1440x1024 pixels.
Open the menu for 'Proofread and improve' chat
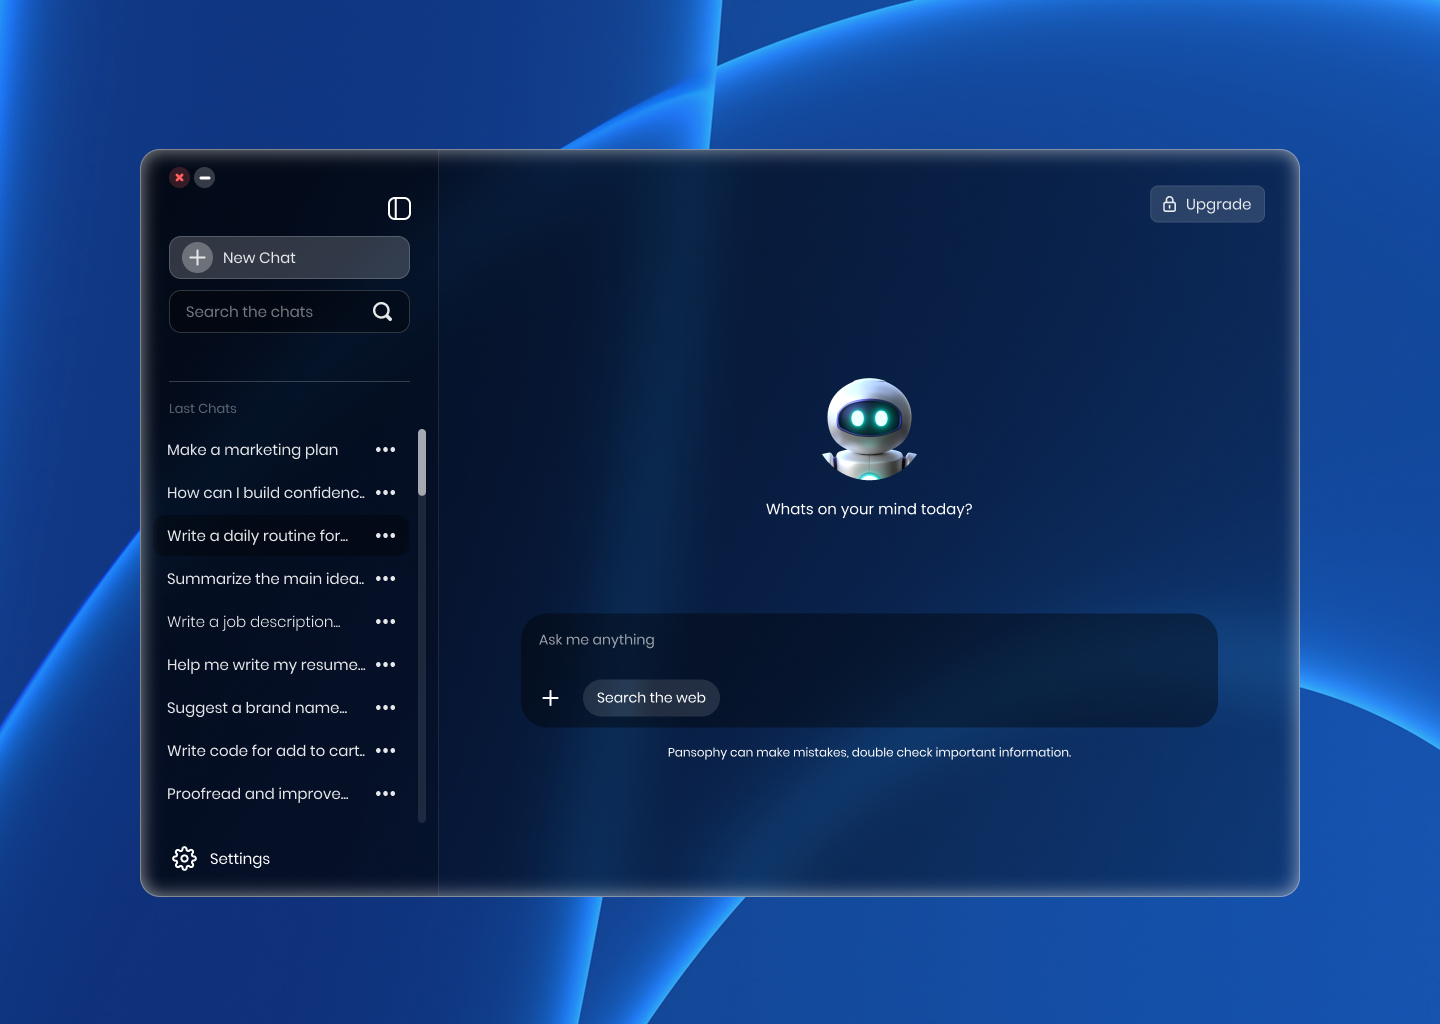pyautogui.click(x=386, y=793)
